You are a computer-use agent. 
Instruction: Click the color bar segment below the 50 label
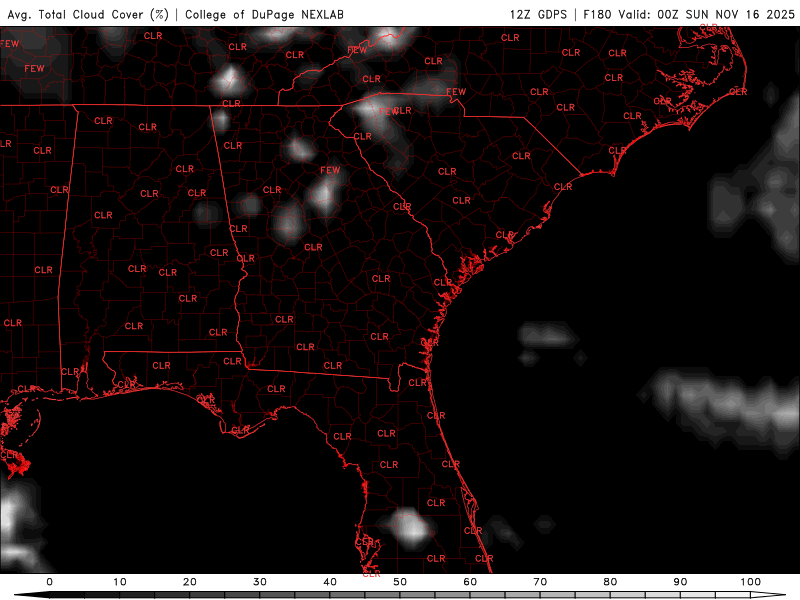click(417, 595)
